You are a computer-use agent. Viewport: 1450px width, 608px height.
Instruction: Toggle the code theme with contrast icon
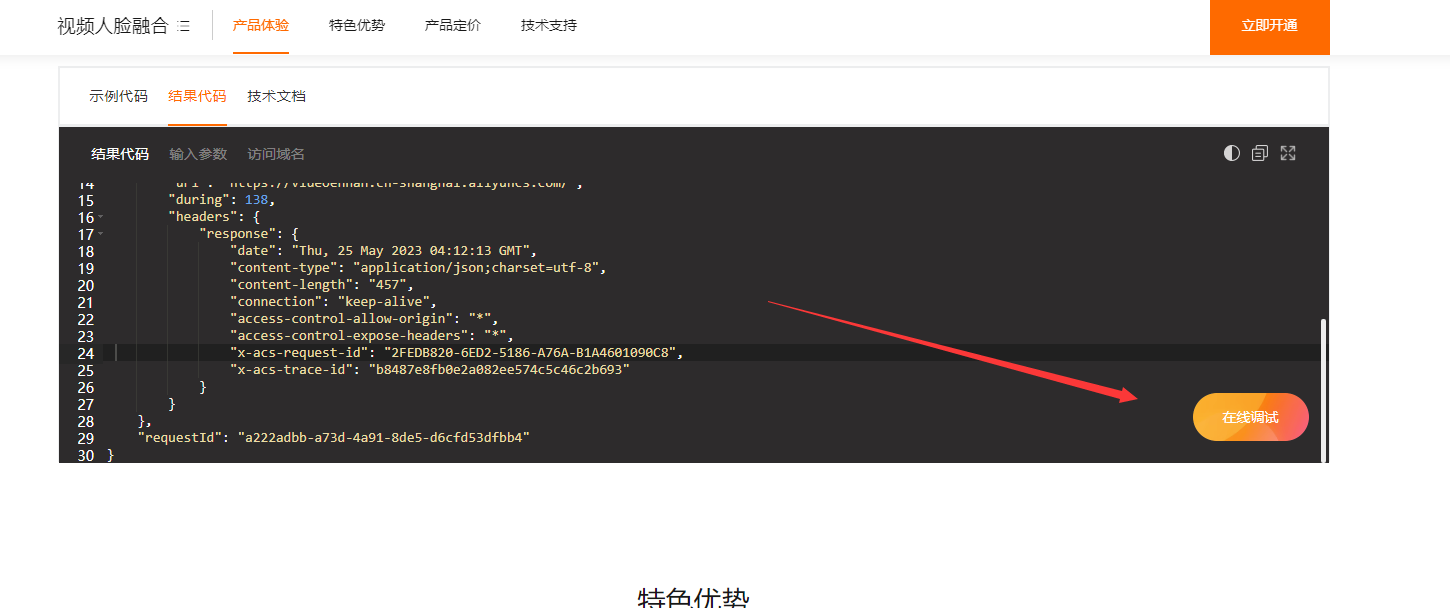tap(1230, 153)
